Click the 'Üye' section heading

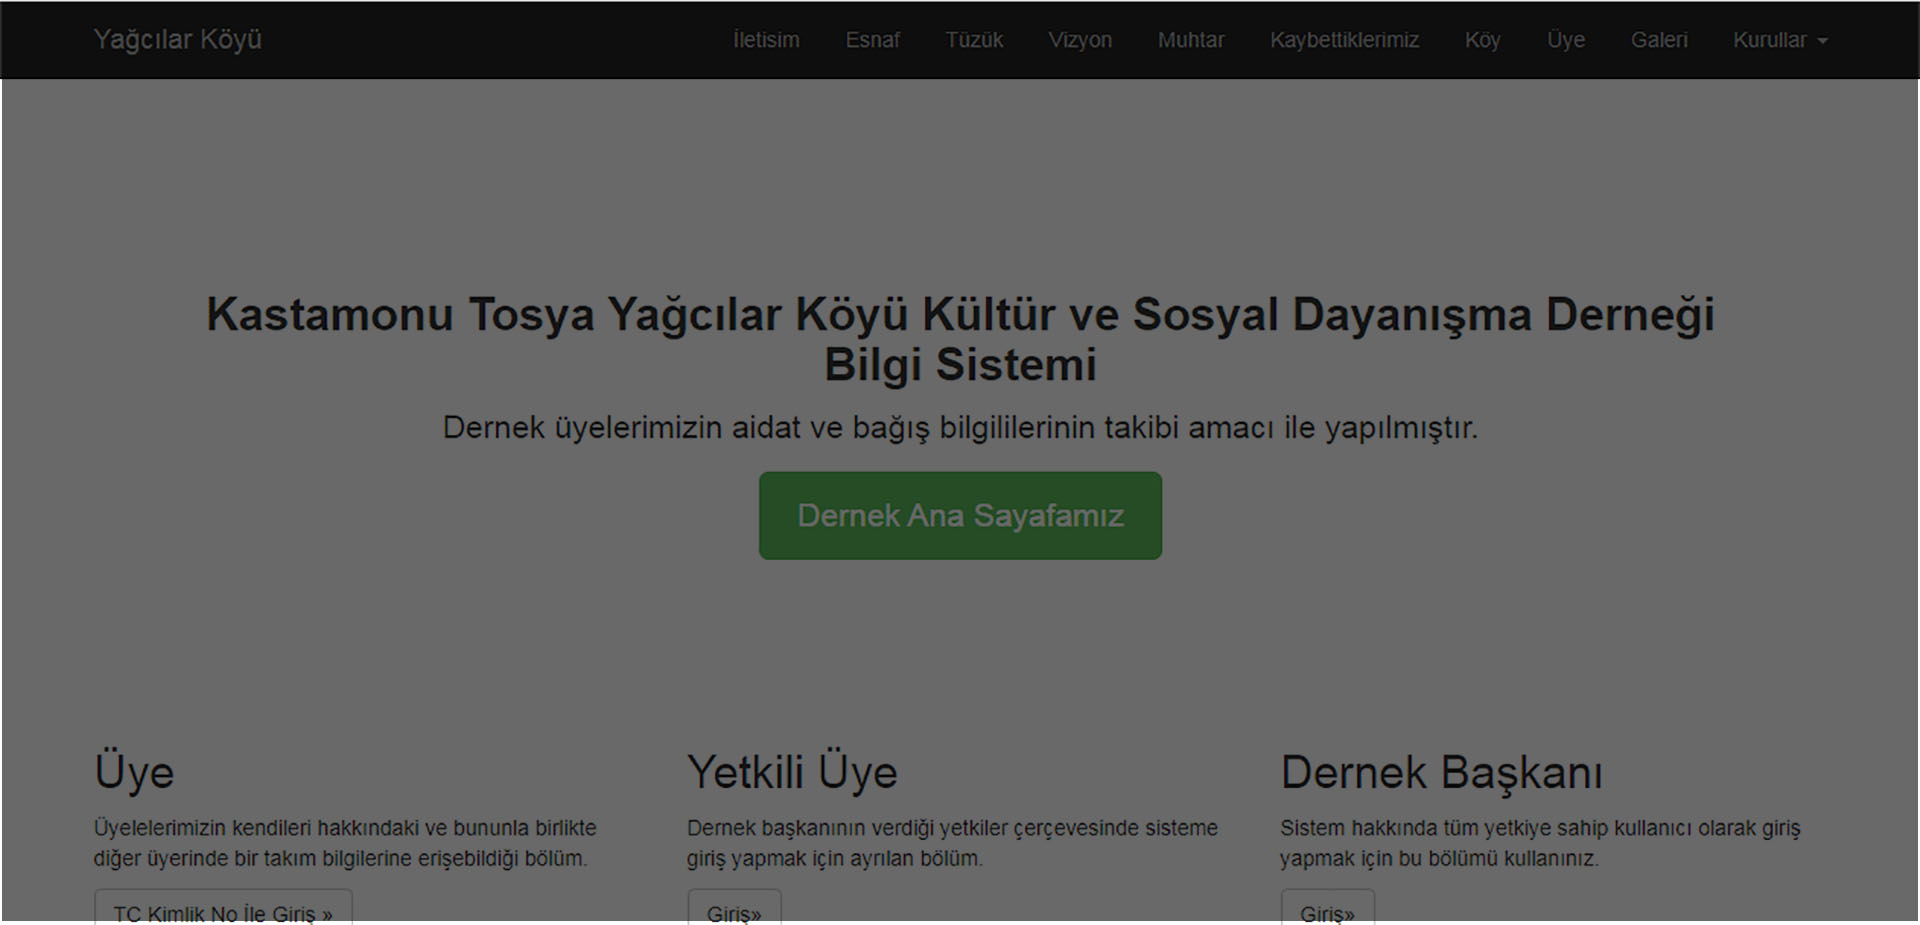coord(134,772)
